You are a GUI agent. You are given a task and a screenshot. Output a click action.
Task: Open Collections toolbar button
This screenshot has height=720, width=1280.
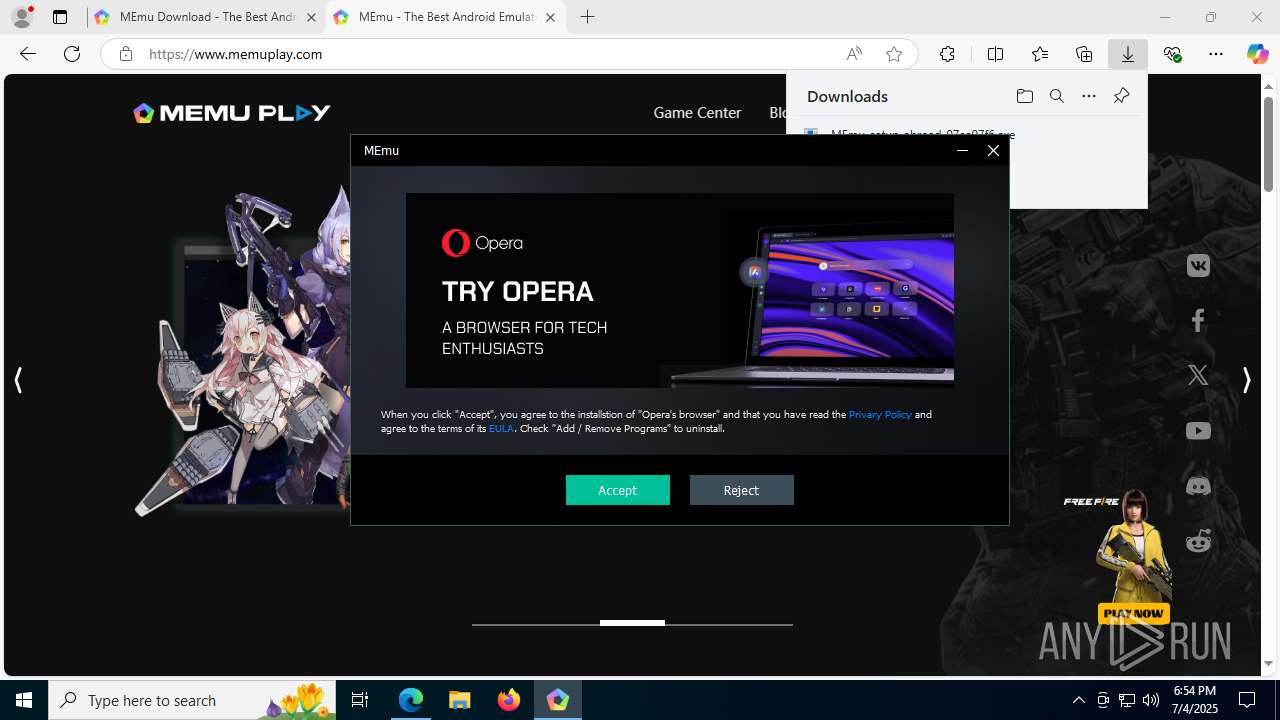(1084, 54)
